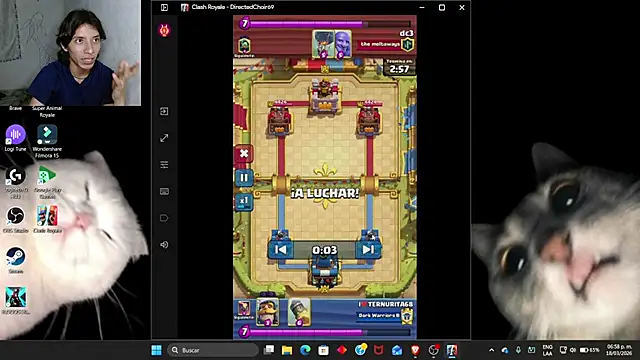This screenshot has height=360, width=640.
Task: Open the Mail app from the taskbar
Action: pyautogui.click(x=397, y=350)
